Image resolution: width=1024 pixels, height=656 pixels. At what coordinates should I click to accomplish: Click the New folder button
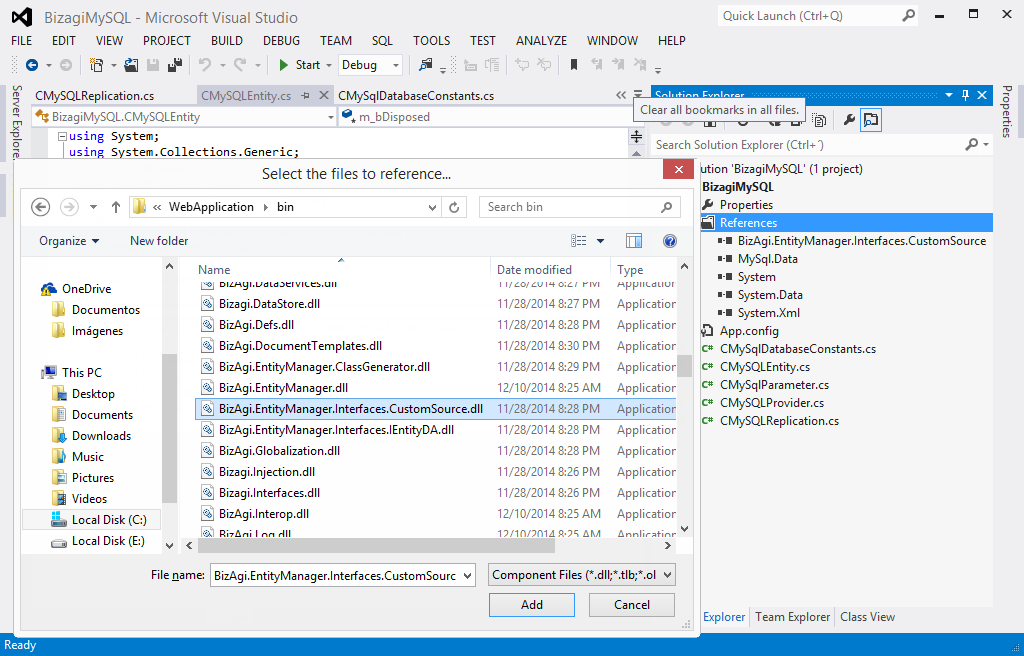[x=159, y=241]
